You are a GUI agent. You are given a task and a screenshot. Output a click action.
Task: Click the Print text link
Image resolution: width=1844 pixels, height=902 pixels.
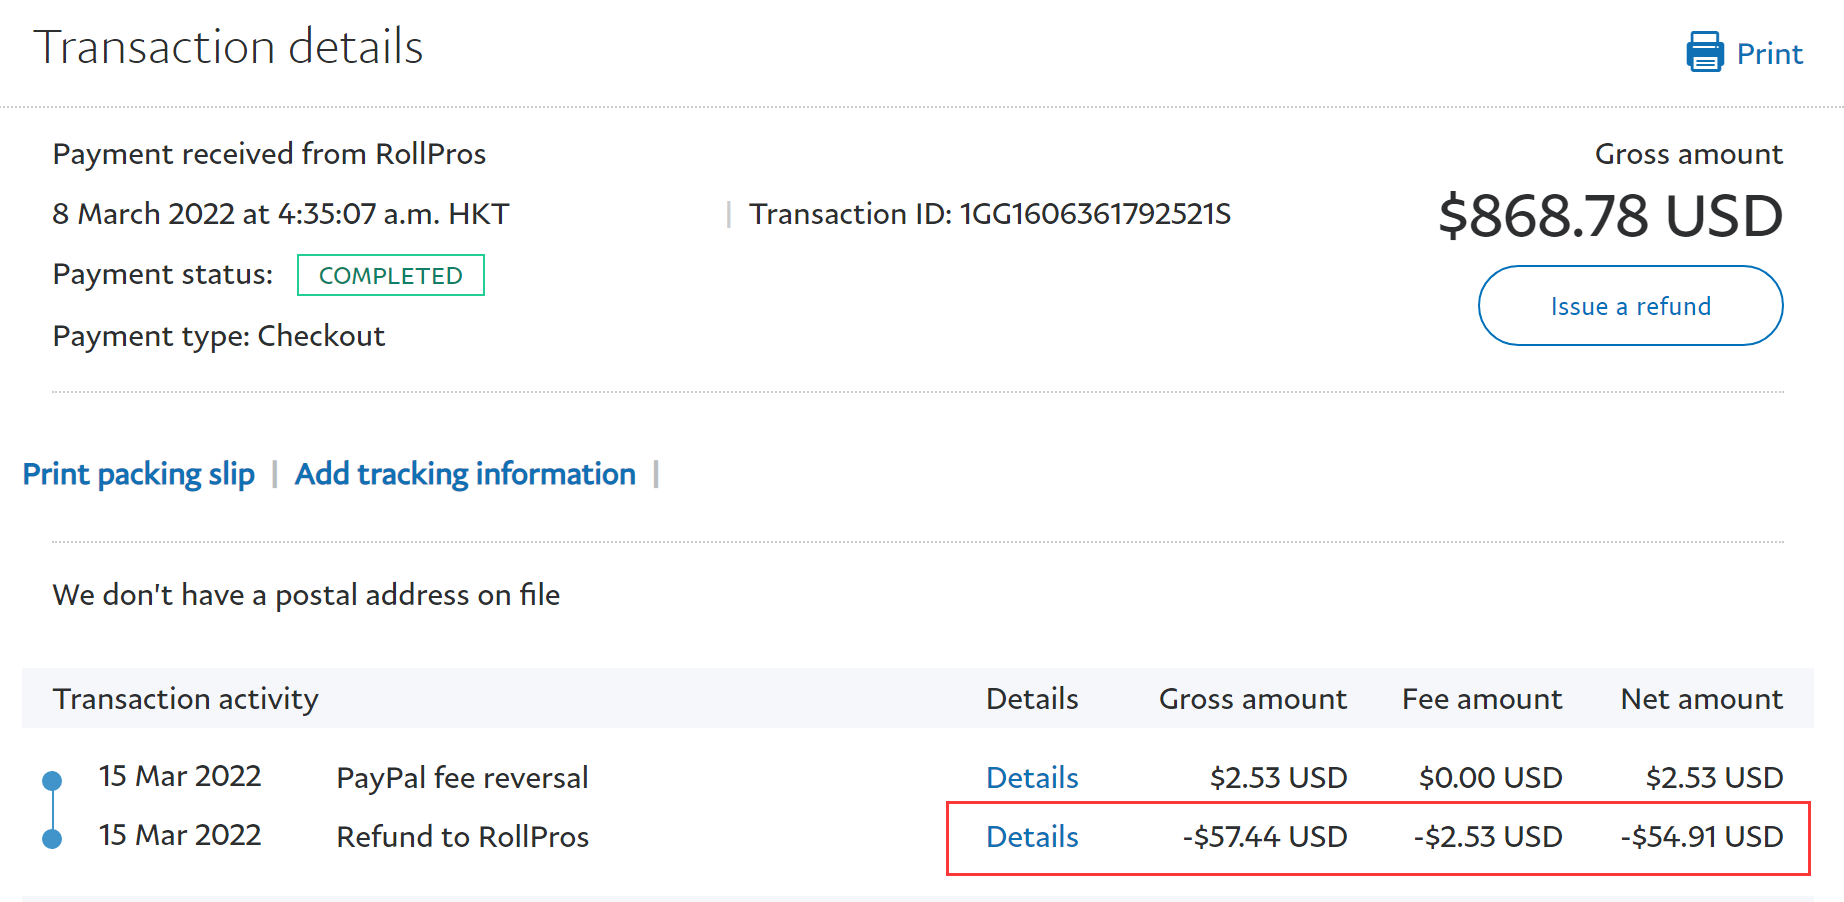point(1769,54)
